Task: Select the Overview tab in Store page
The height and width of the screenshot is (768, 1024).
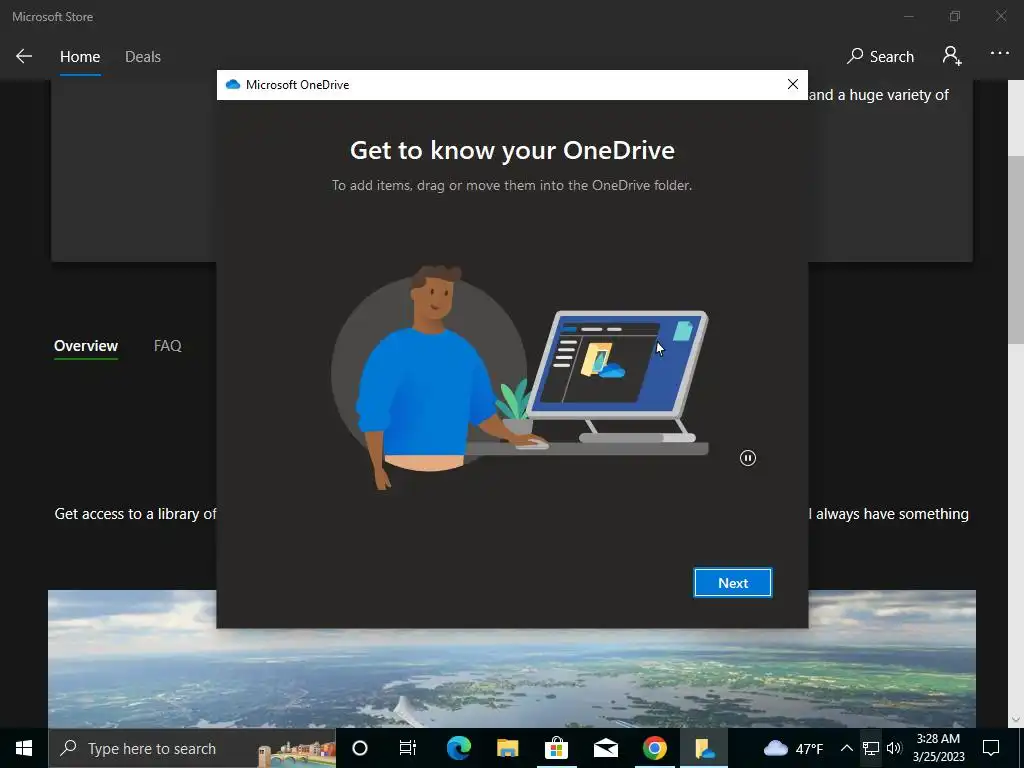Action: click(86, 345)
